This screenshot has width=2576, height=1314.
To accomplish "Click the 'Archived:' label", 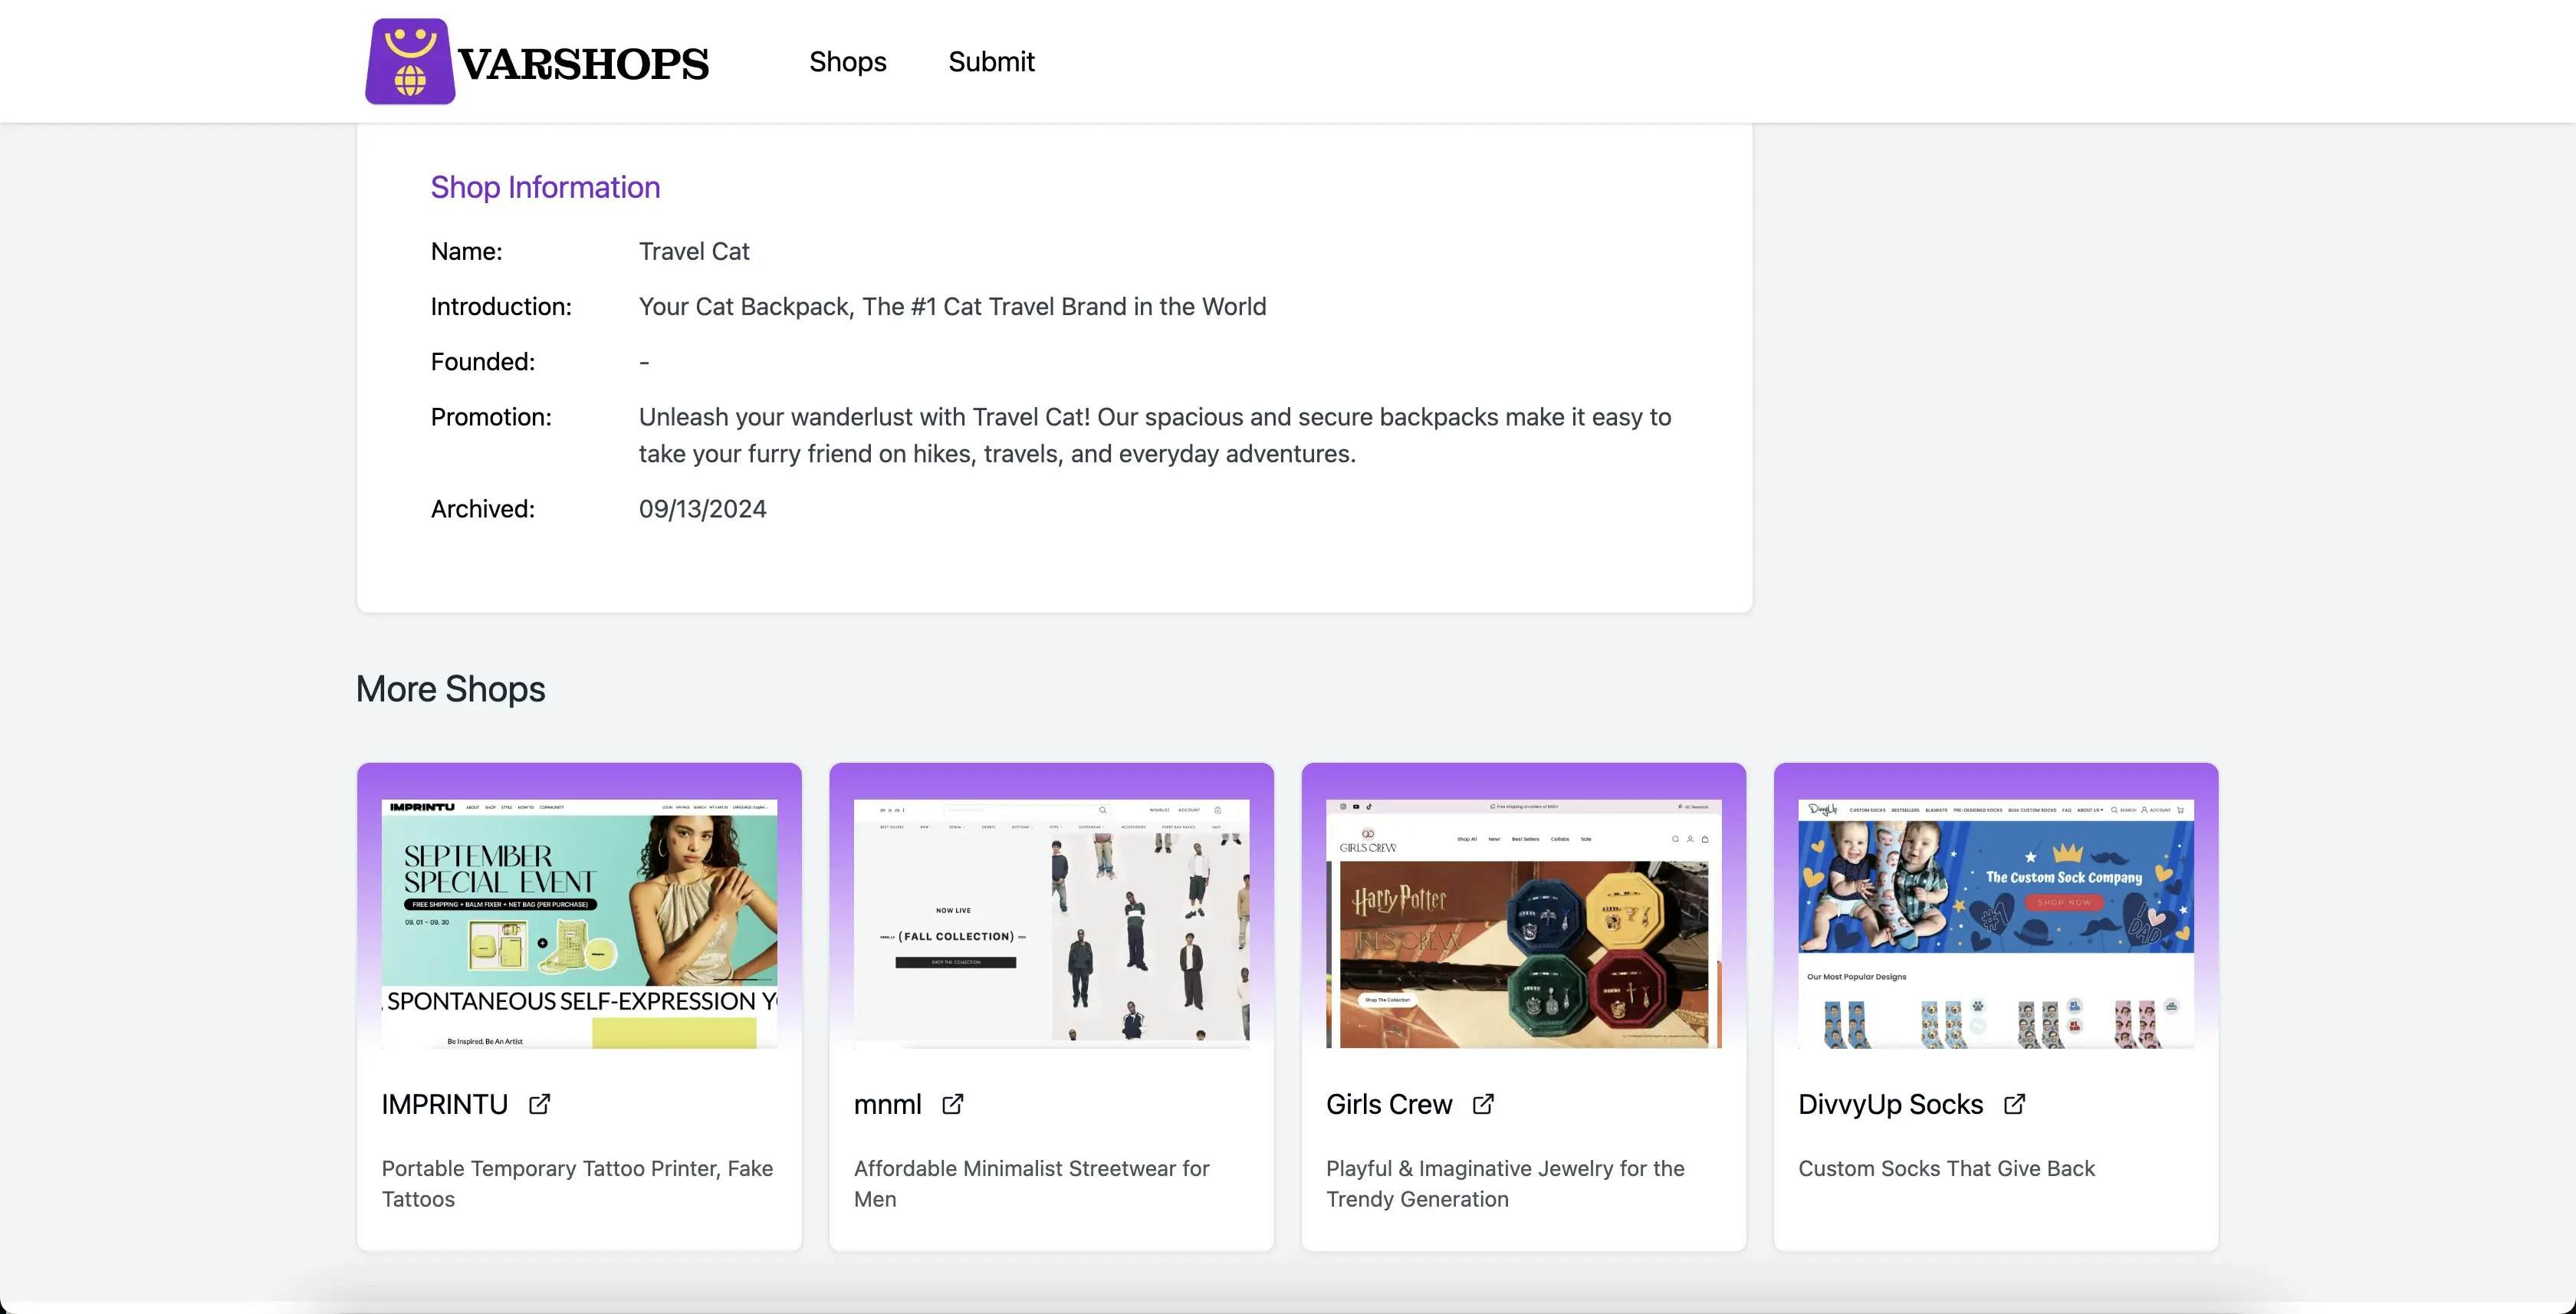I will pos(483,509).
